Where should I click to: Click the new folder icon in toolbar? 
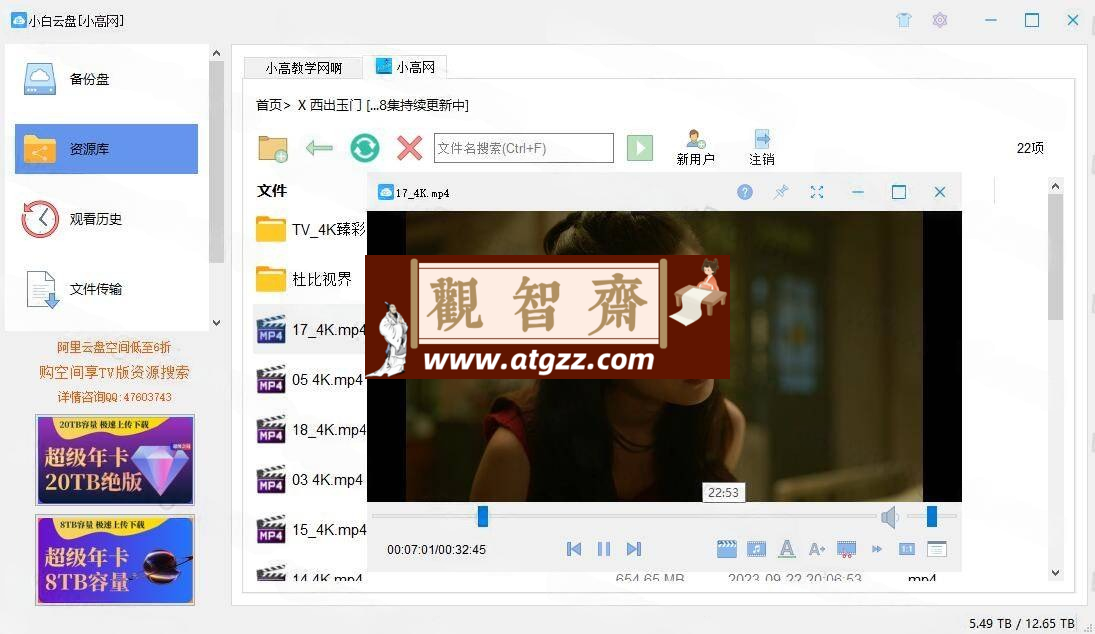click(272, 148)
